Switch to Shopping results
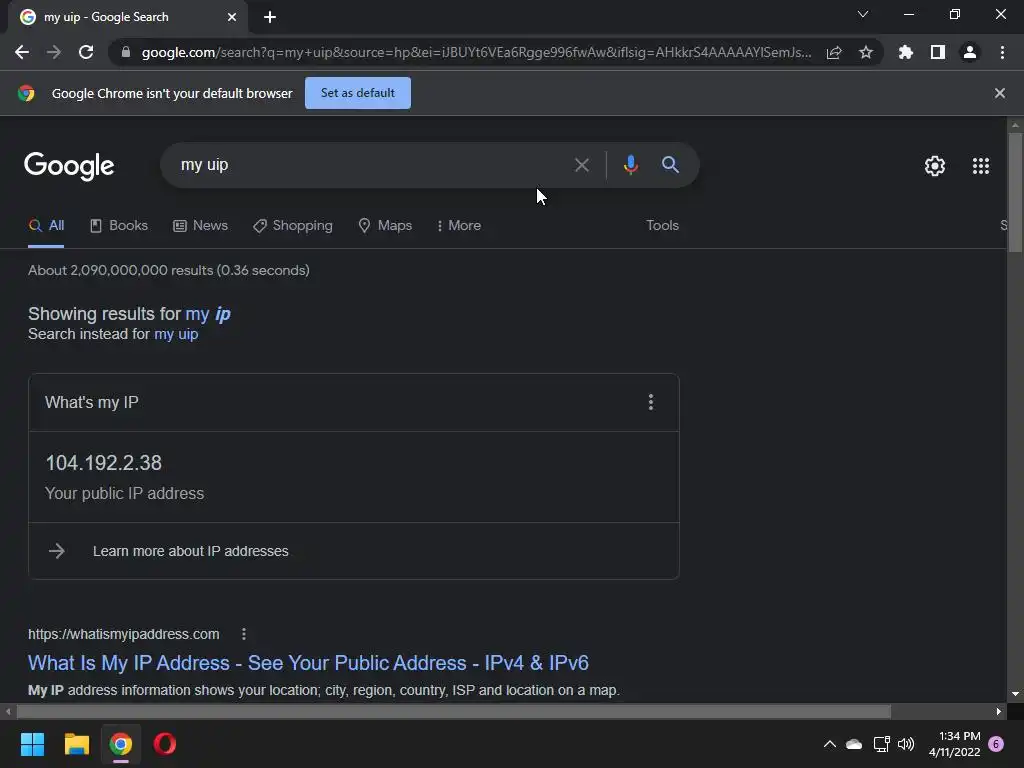 (293, 225)
